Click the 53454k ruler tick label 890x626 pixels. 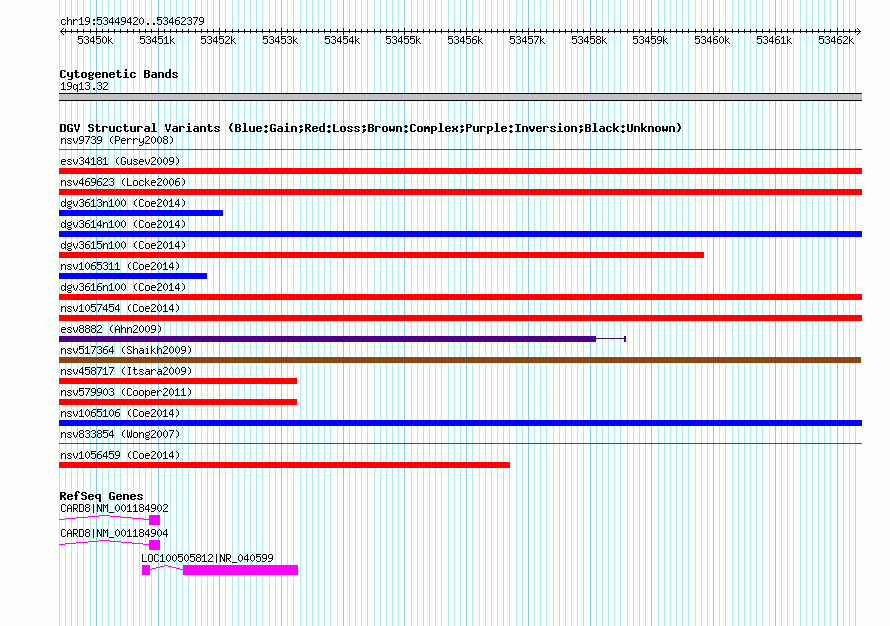[x=342, y=40]
